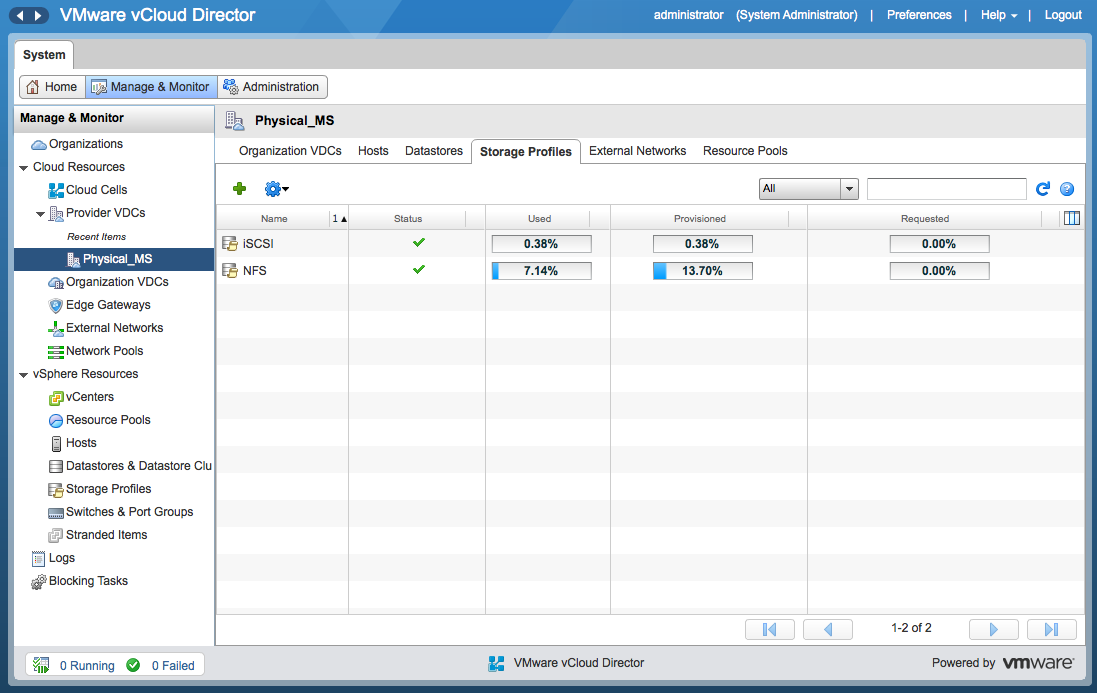
Task: Click the NFS Used 7.14% progress bar
Action: click(x=542, y=271)
